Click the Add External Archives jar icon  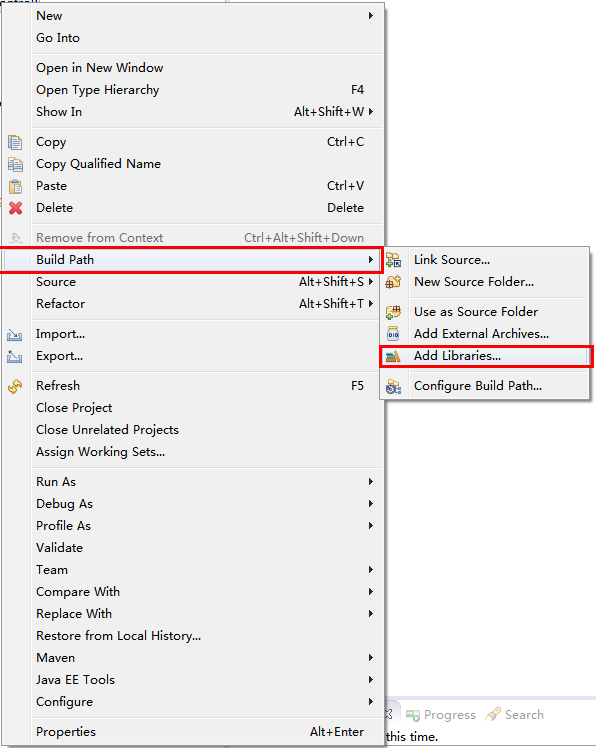(x=393, y=334)
